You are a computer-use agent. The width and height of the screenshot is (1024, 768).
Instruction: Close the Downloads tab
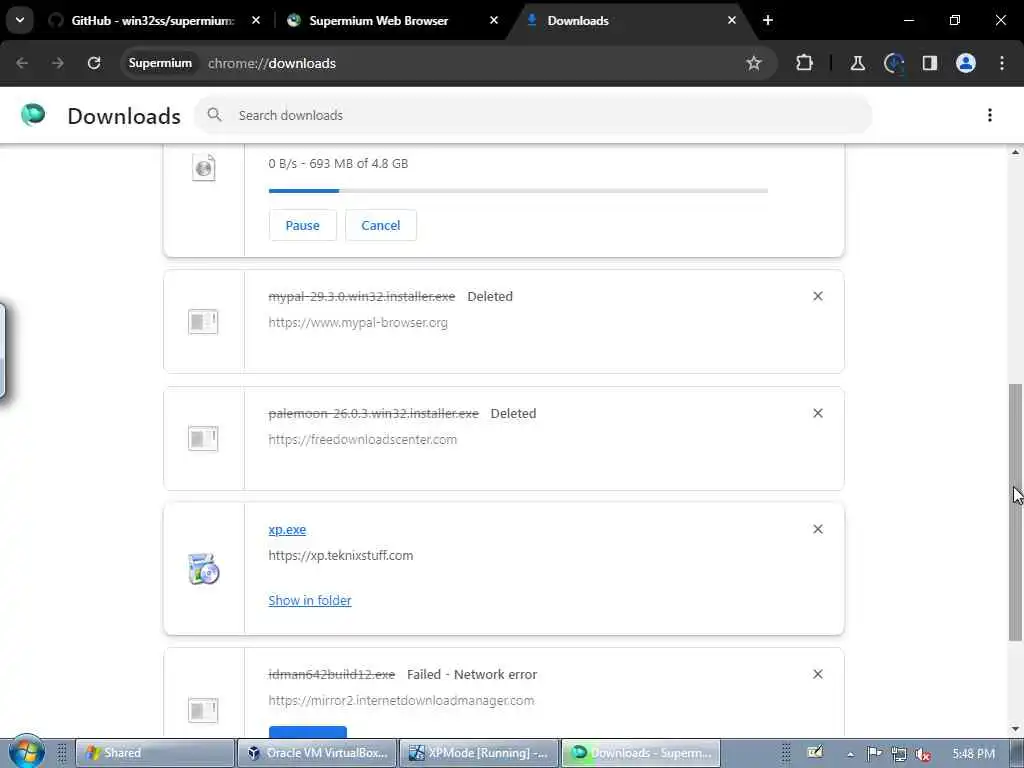click(x=731, y=21)
